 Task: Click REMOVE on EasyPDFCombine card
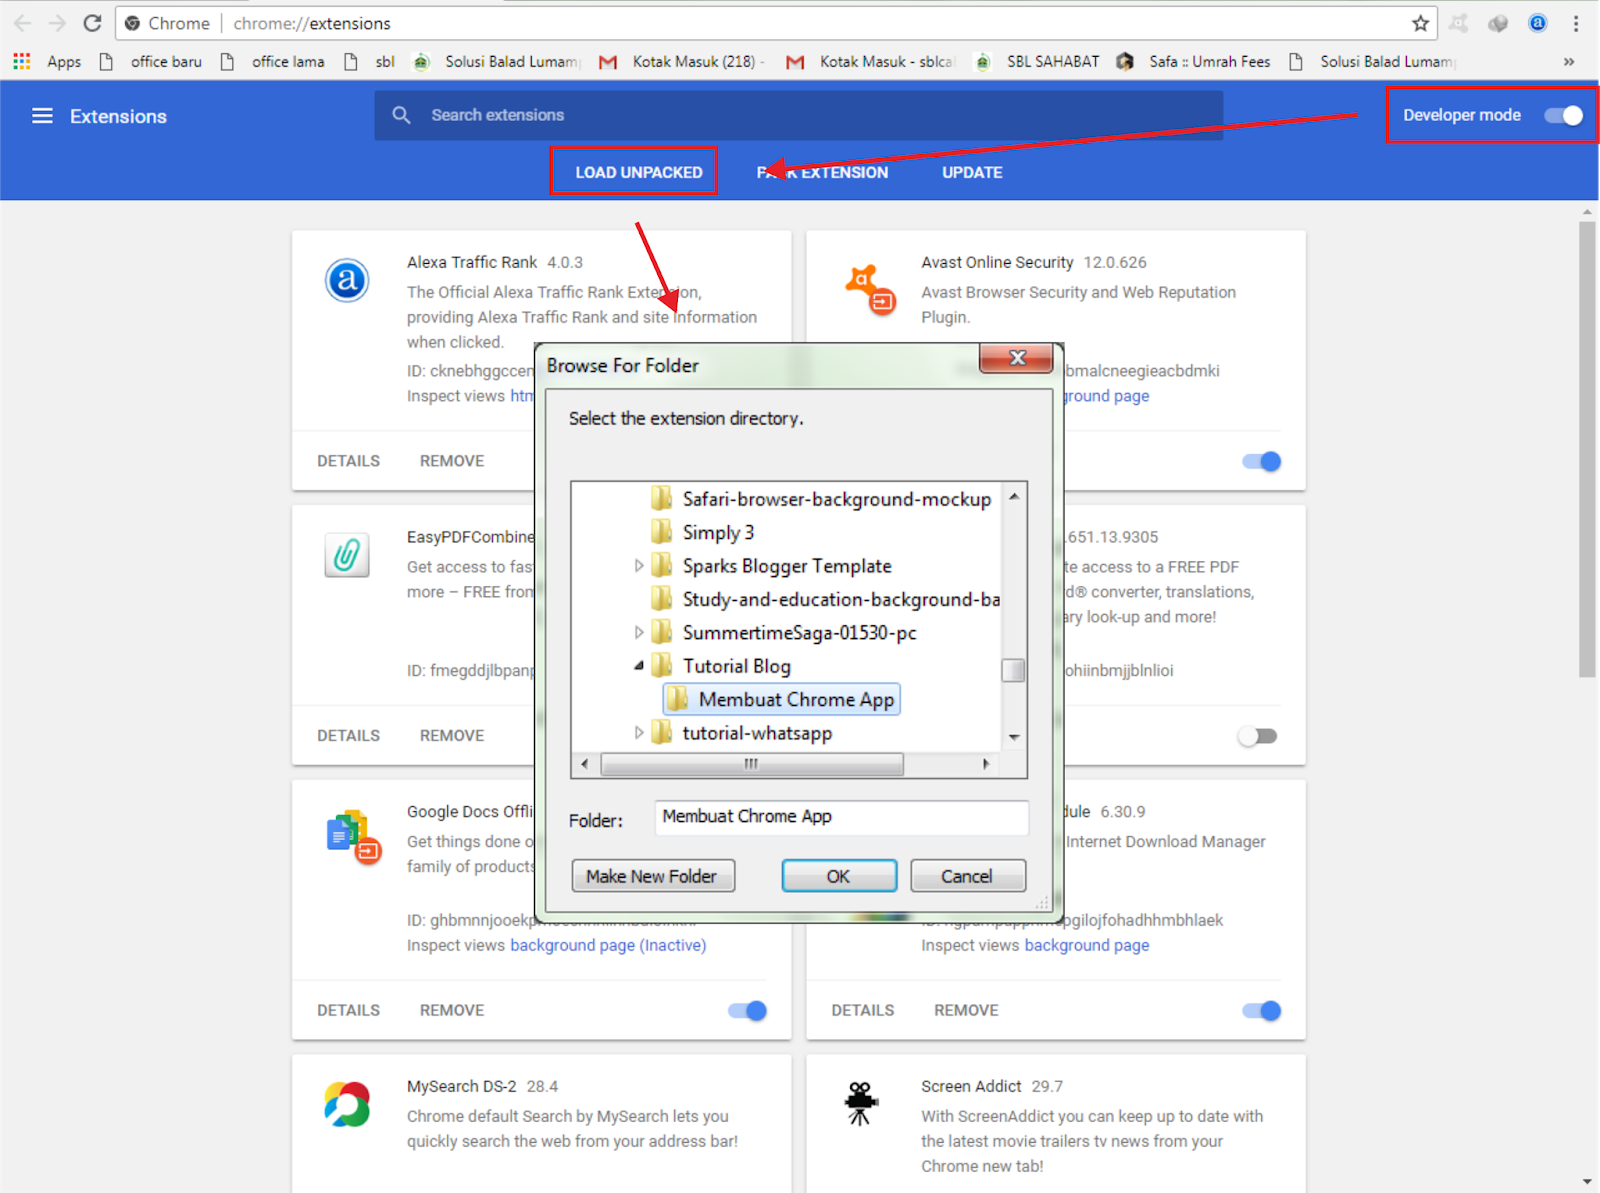point(452,736)
